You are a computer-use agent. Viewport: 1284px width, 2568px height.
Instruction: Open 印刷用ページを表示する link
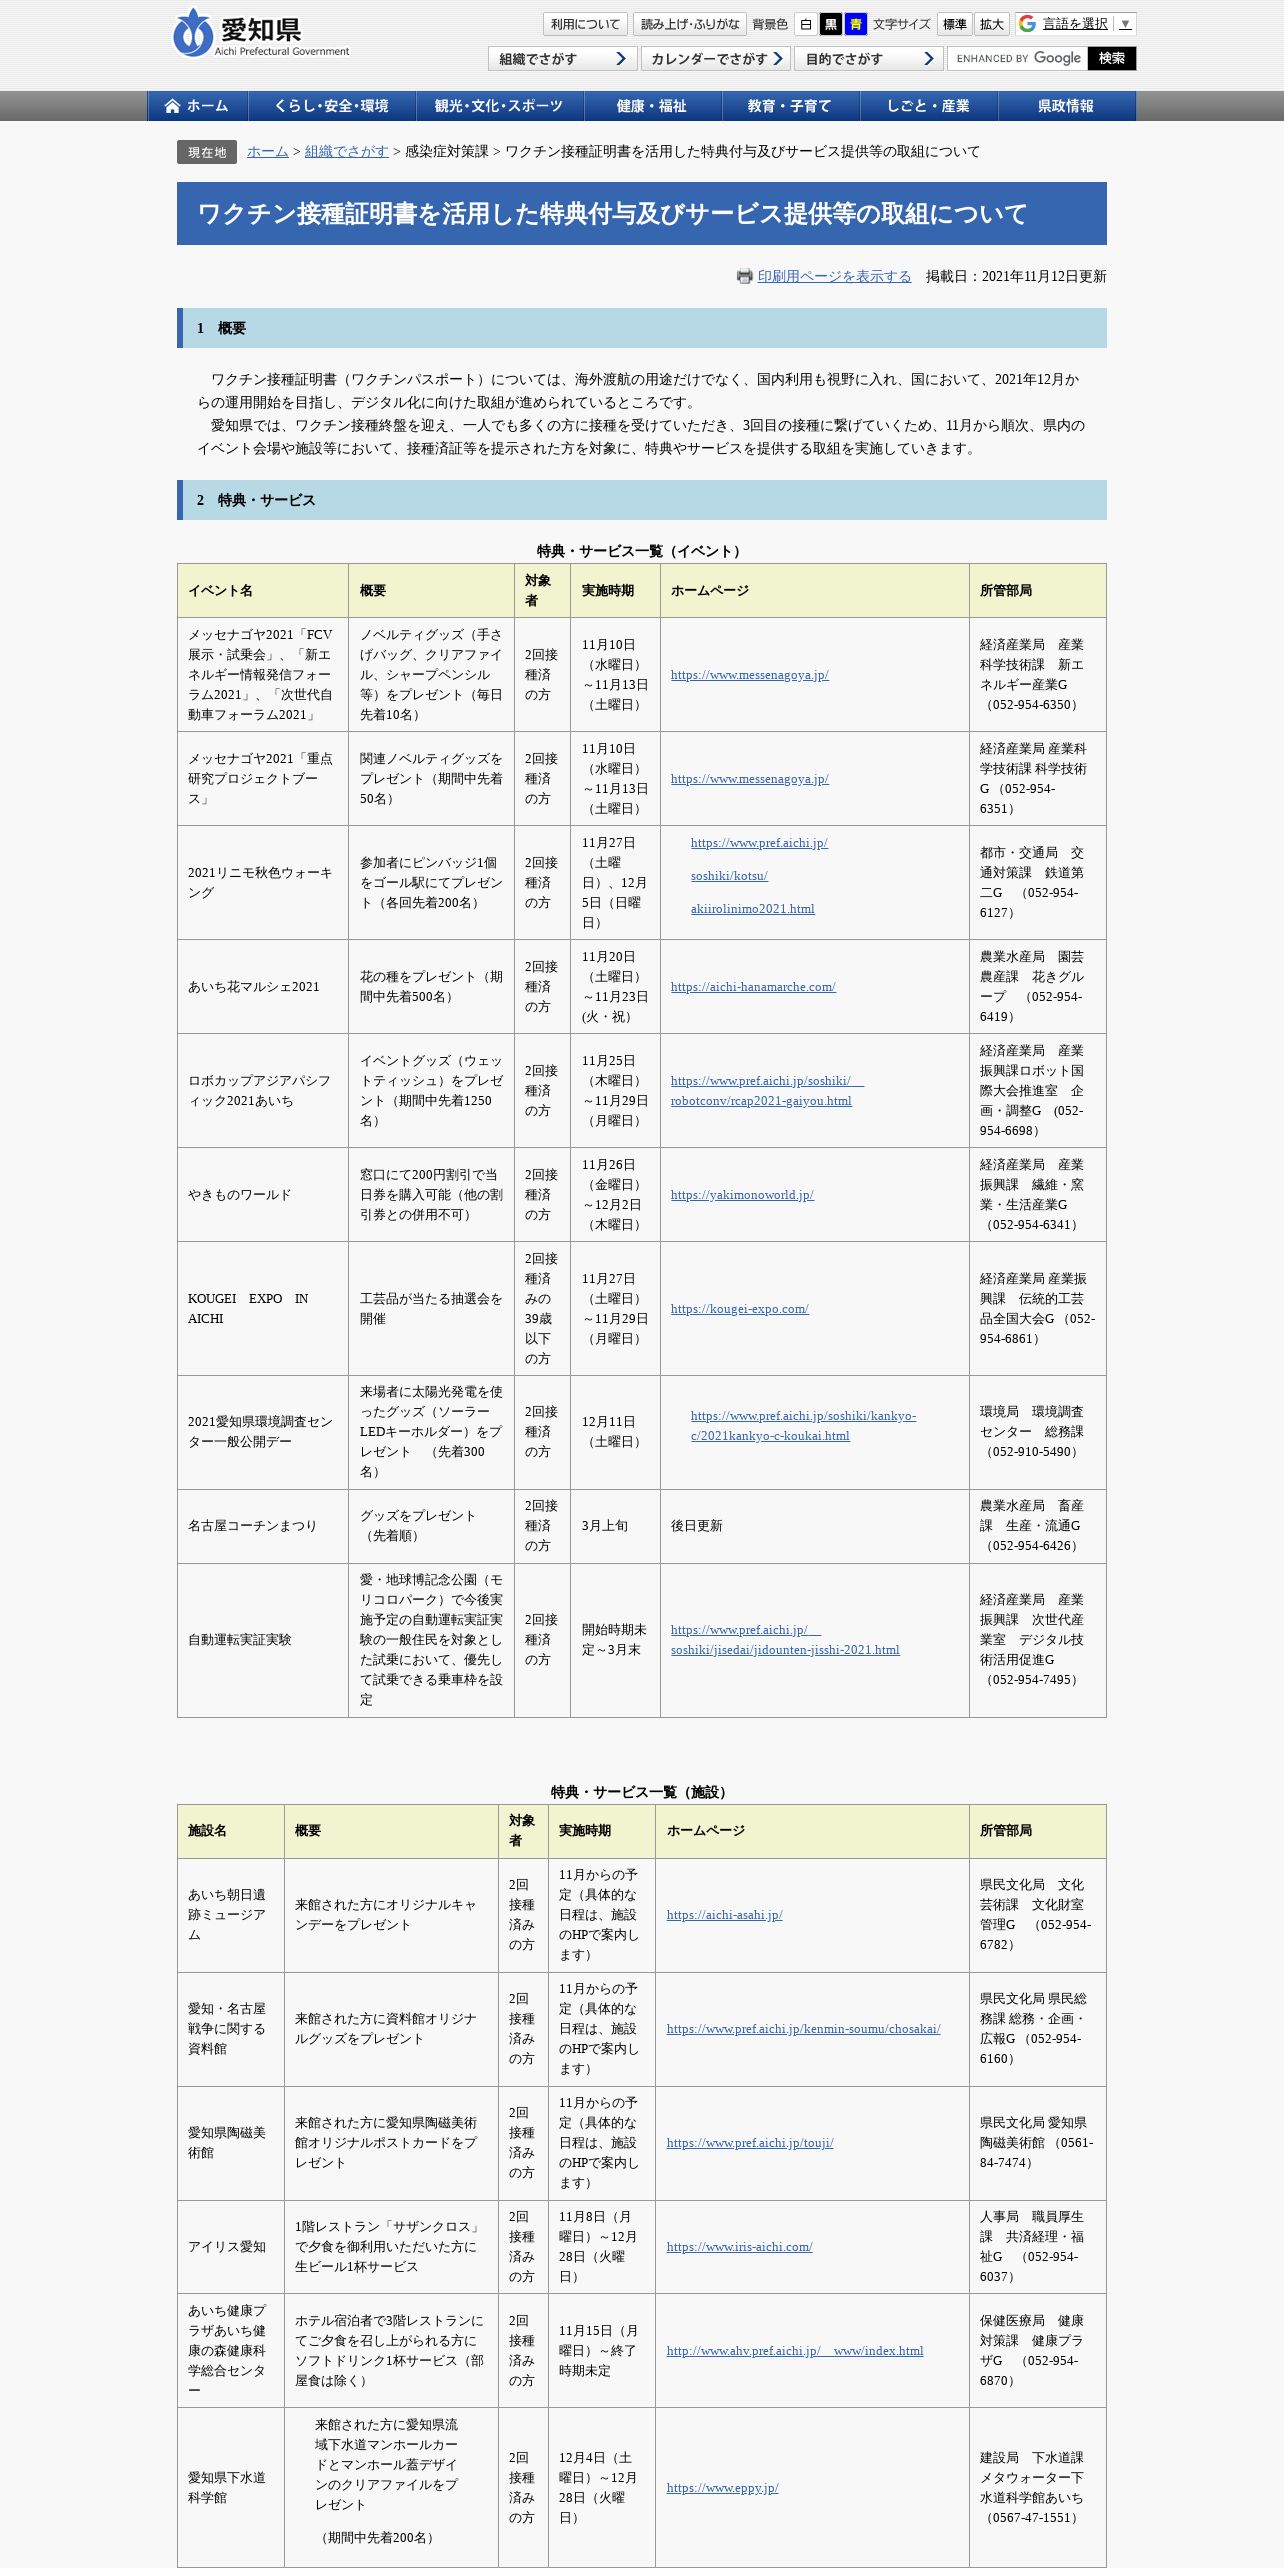coord(835,277)
